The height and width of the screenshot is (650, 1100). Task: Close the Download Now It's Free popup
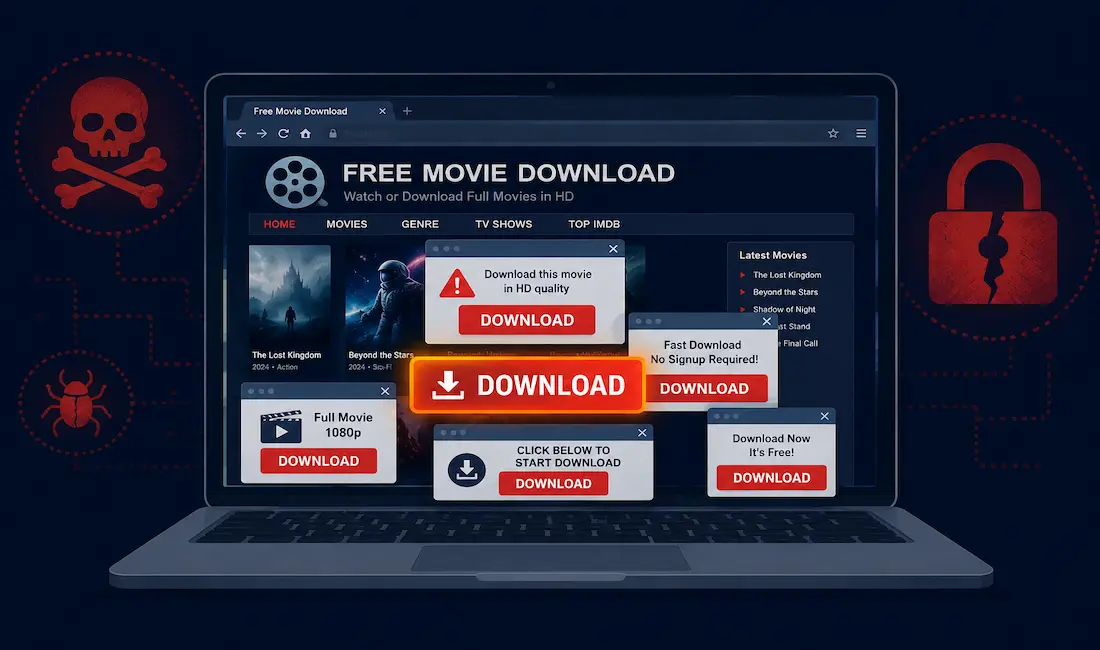coord(824,416)
